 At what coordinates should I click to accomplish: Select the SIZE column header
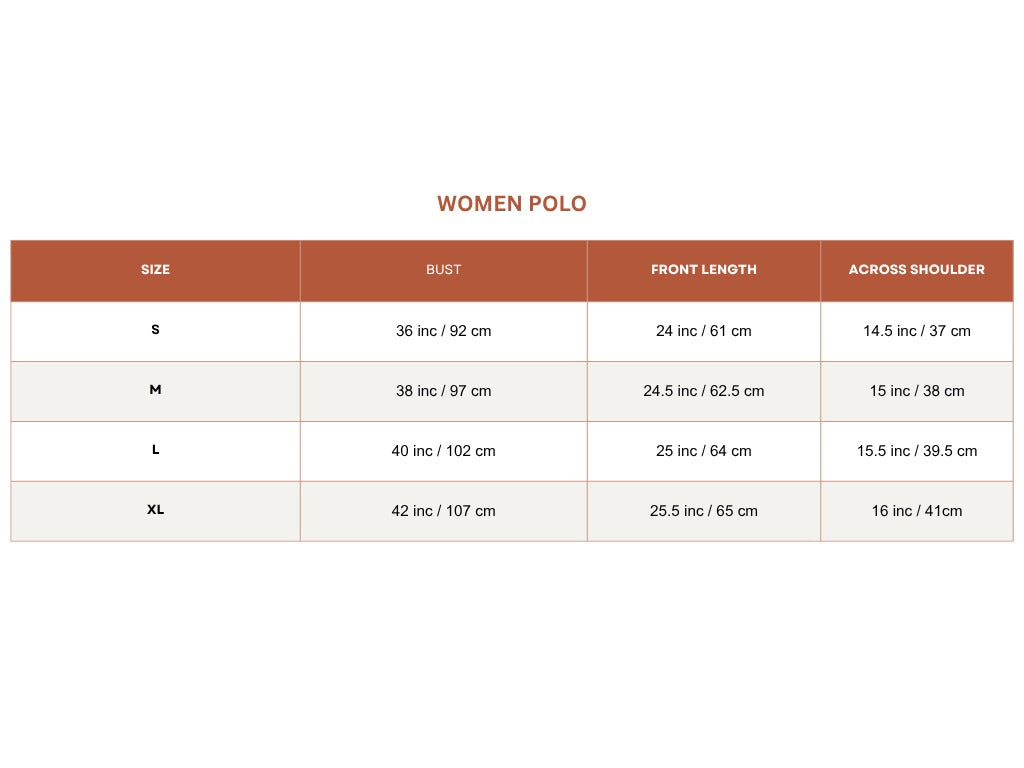[155, 270]
